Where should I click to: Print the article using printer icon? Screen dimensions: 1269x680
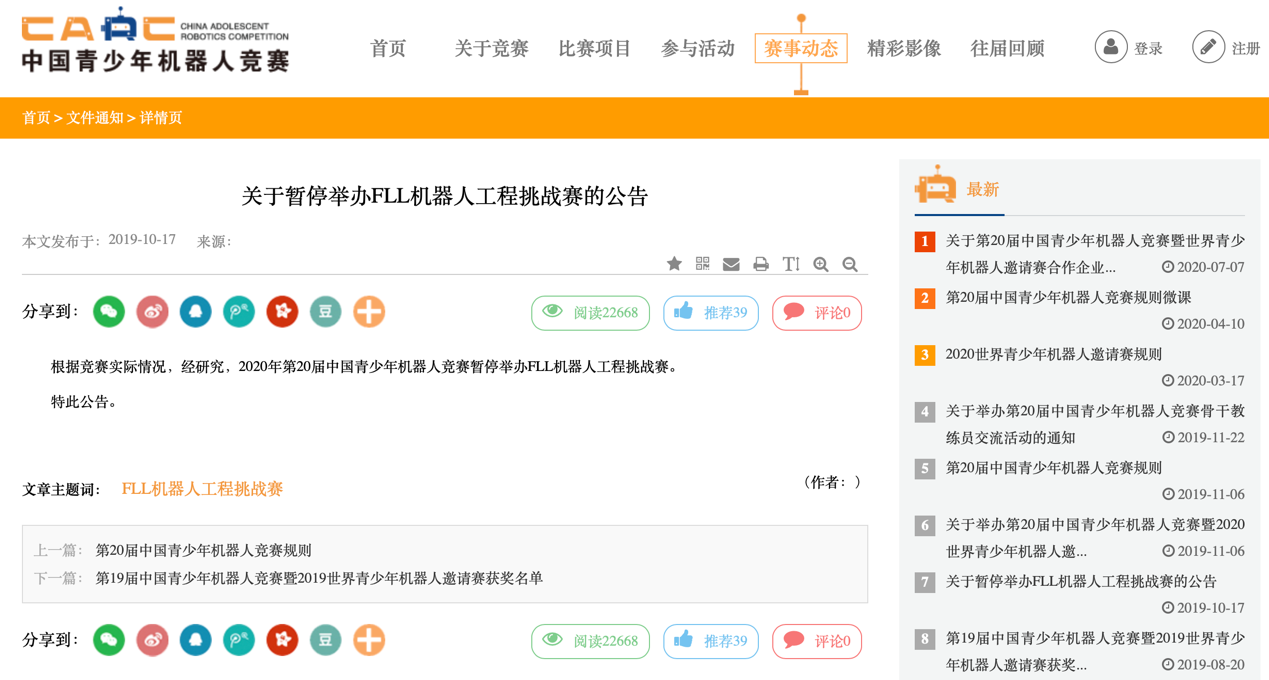[x=761, y=264]
